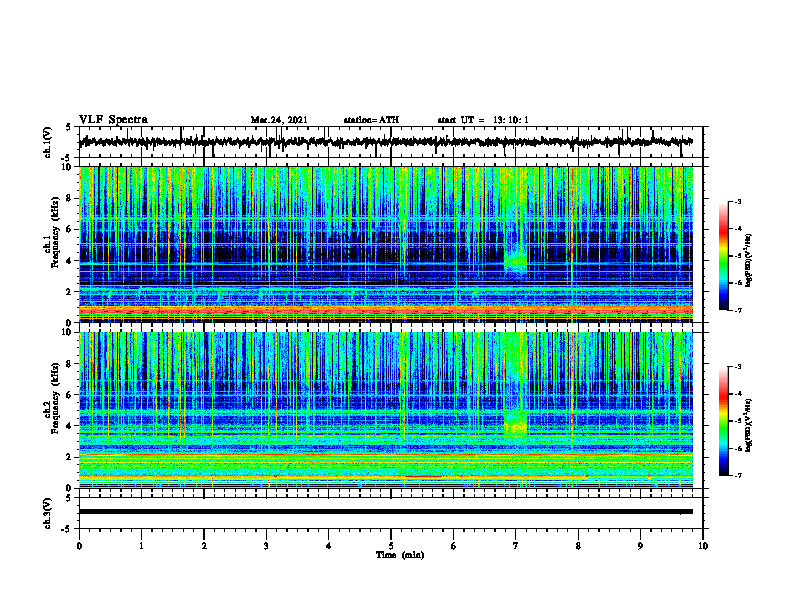The height and width of the screenshot is (612, 792).
Task: Click time axis tick label "7"
Action: click(516, 546)
